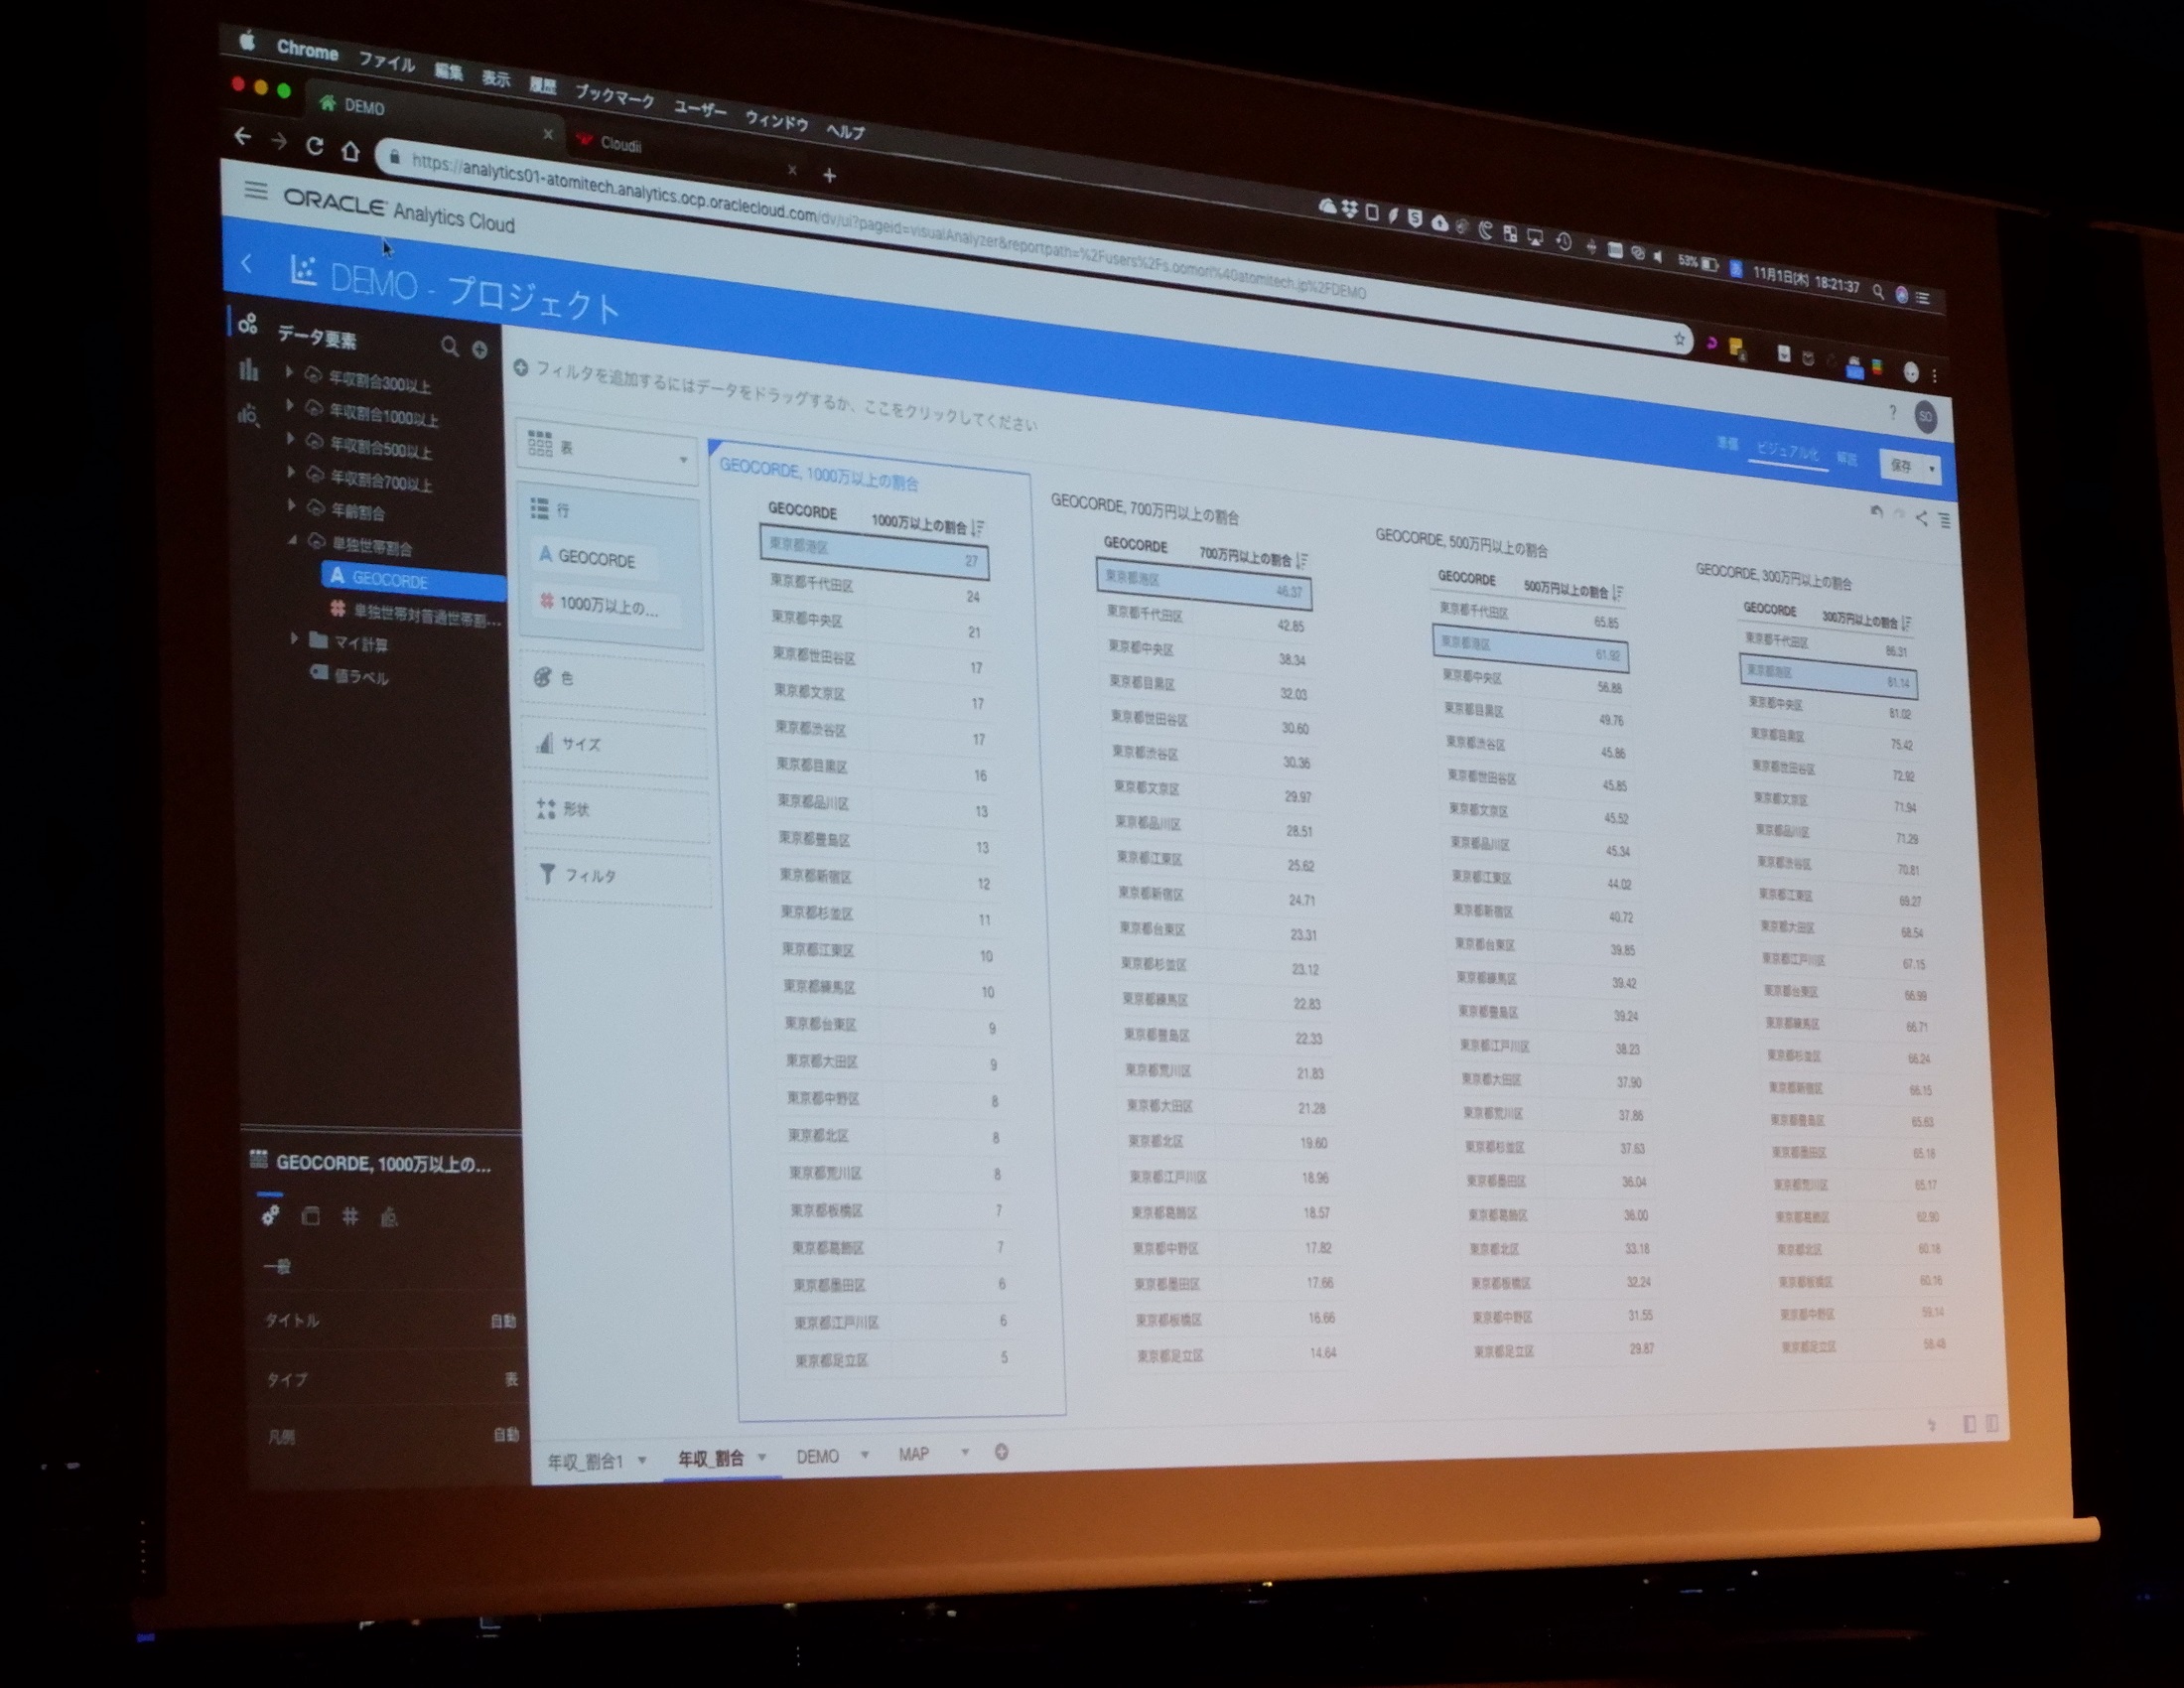Add a new canvas tab with plus icon
Image resolution: width=2184 pixels, height=1688 pixels.
[1001, 1452]
